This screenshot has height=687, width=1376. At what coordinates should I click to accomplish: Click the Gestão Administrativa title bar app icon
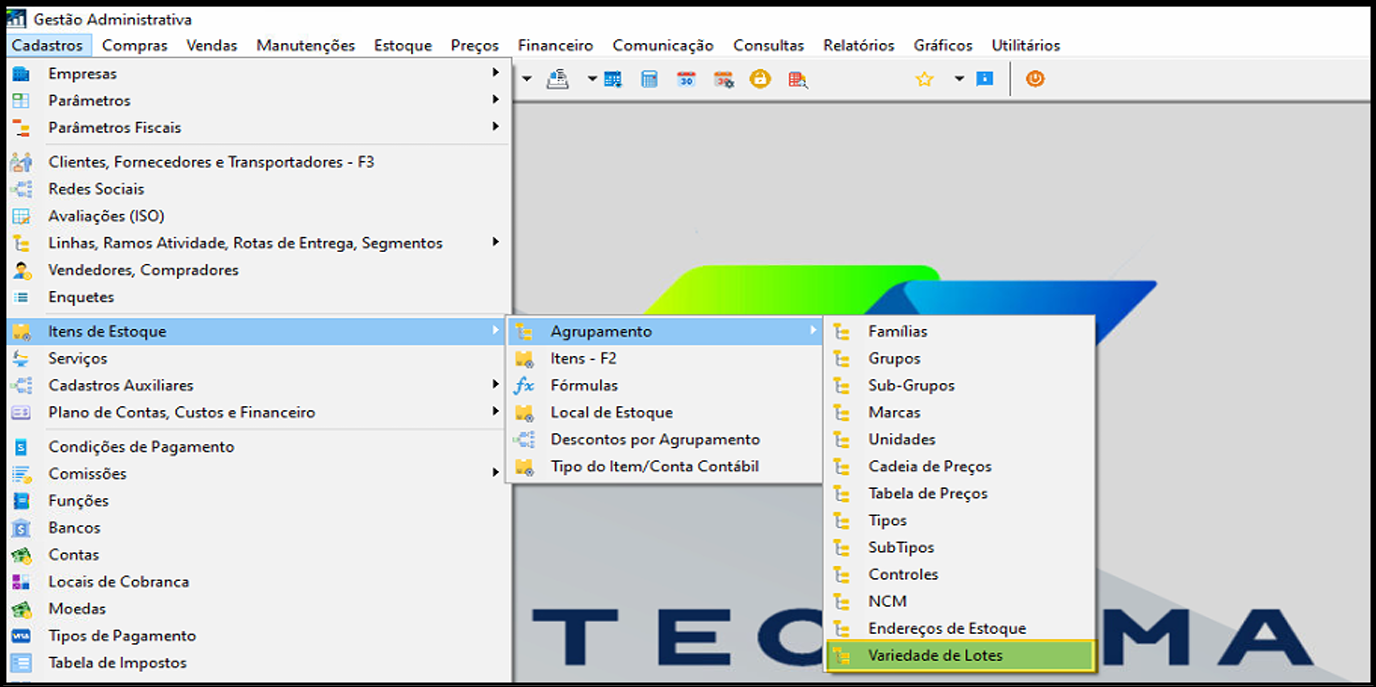[17, 19]
